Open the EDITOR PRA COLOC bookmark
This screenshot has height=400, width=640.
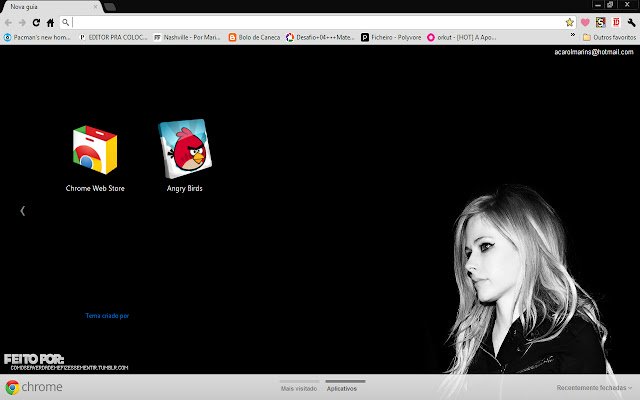point(113,38)
